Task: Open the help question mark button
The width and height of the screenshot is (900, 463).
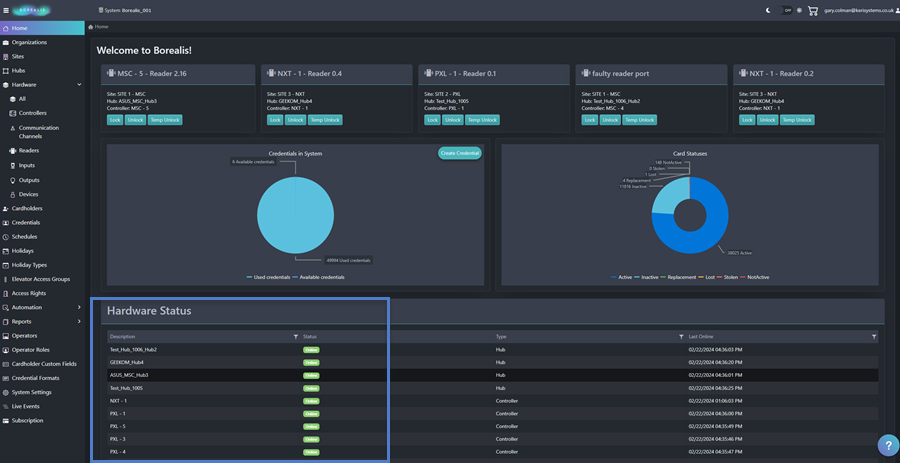Action: pos(887,445)
